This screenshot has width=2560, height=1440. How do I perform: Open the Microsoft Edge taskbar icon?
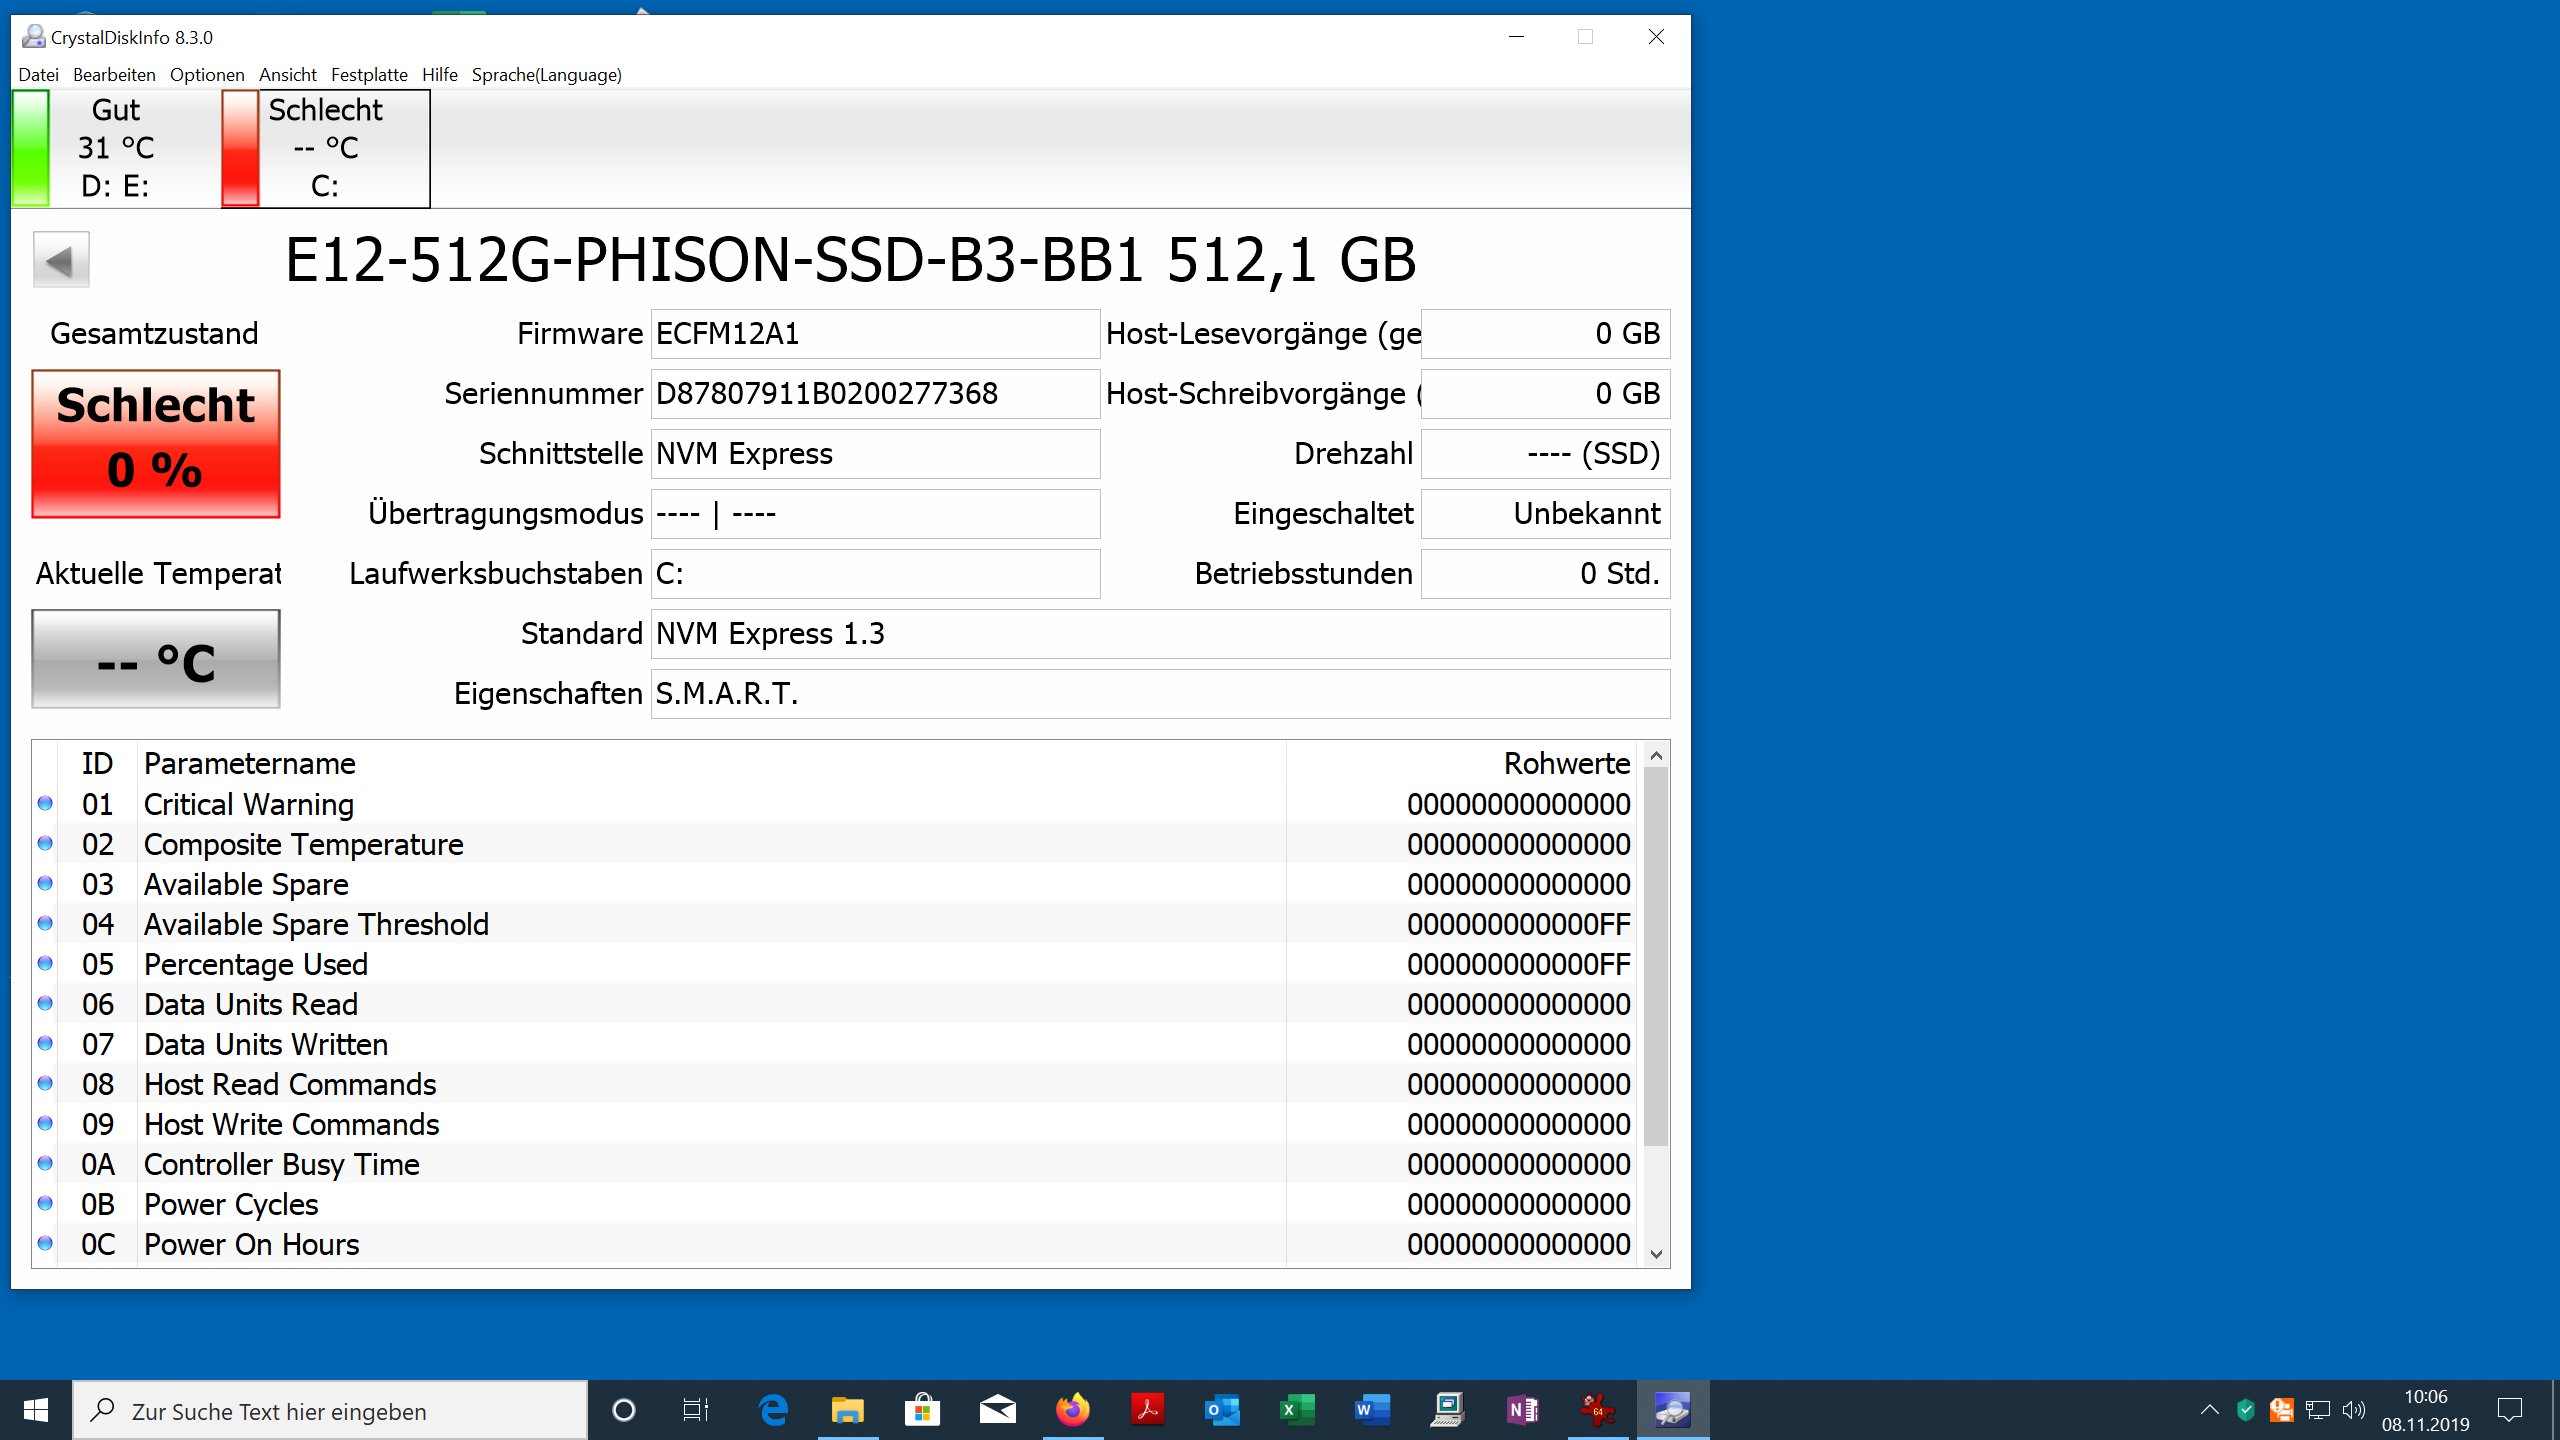[x=773, y=1410]
